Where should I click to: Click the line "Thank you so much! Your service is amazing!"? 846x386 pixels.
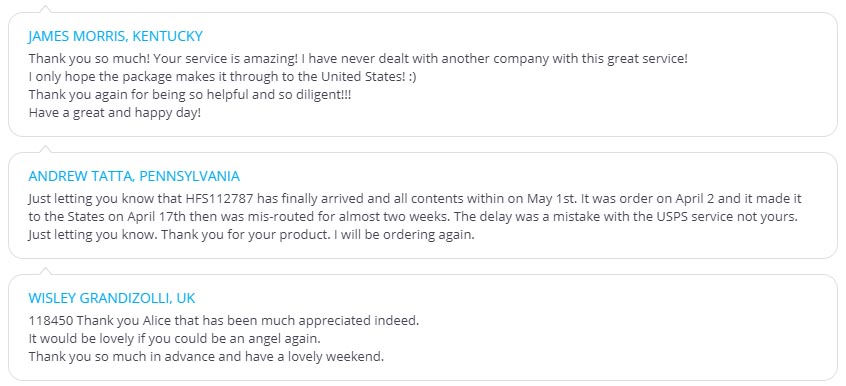[x=161, y=58]
